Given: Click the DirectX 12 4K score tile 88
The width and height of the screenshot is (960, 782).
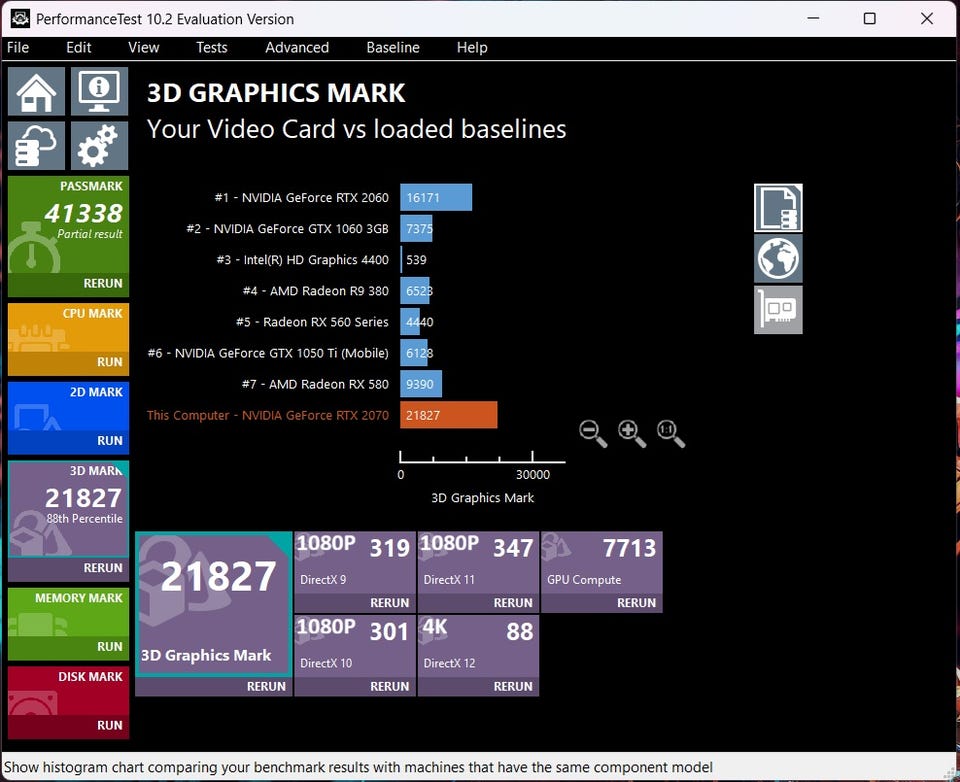Looking at the screenshot, I should 479,646.
